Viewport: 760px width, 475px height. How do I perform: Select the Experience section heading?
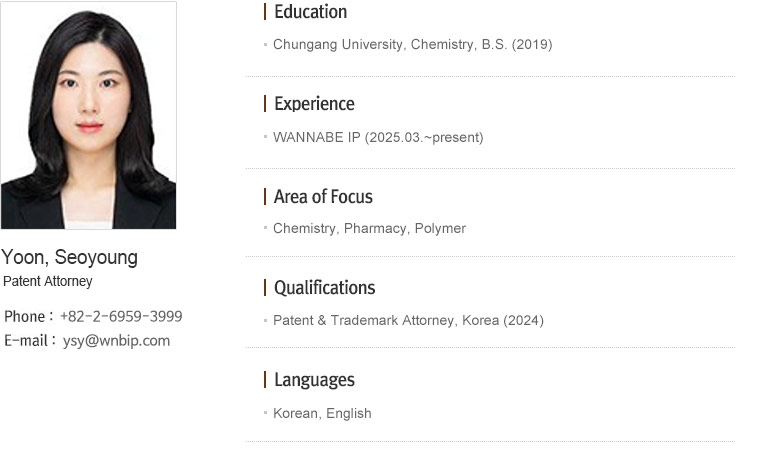(314, 104)
